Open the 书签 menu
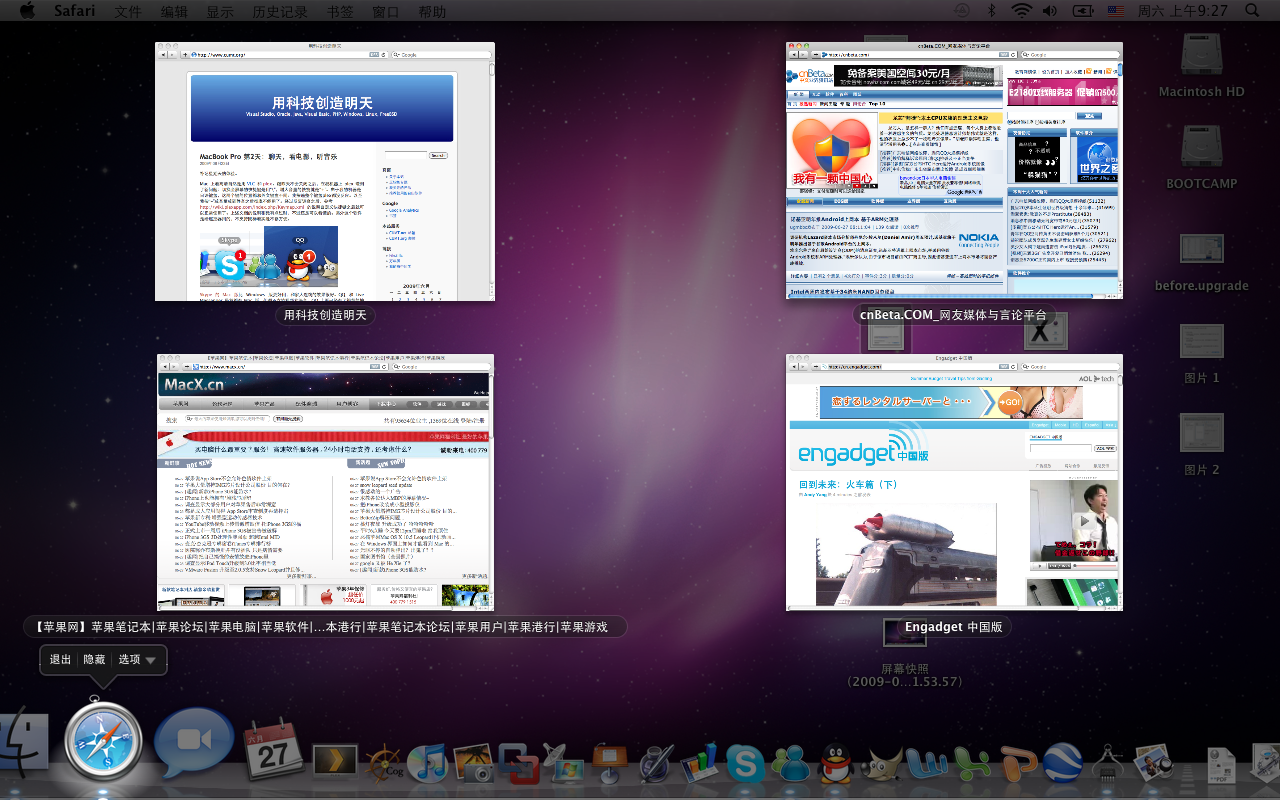This screenshot has height=800, width=1280. (340, 11)
